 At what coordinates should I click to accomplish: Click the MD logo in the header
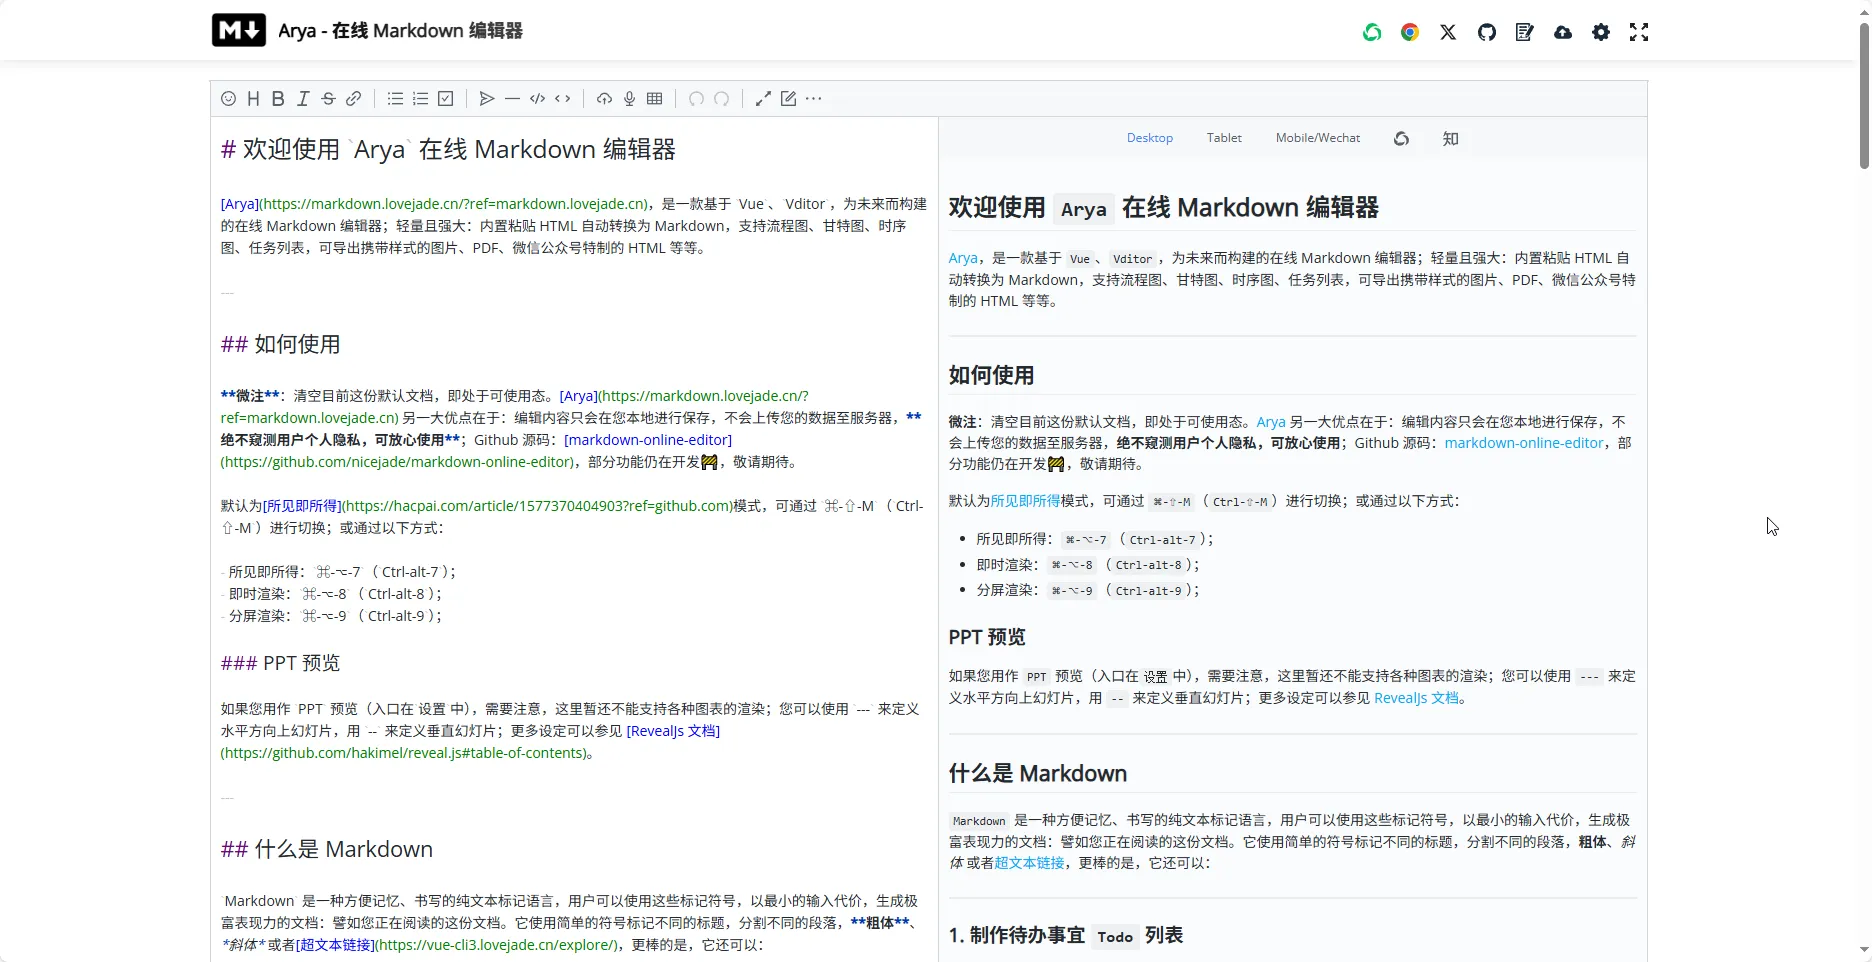[239, 30]
